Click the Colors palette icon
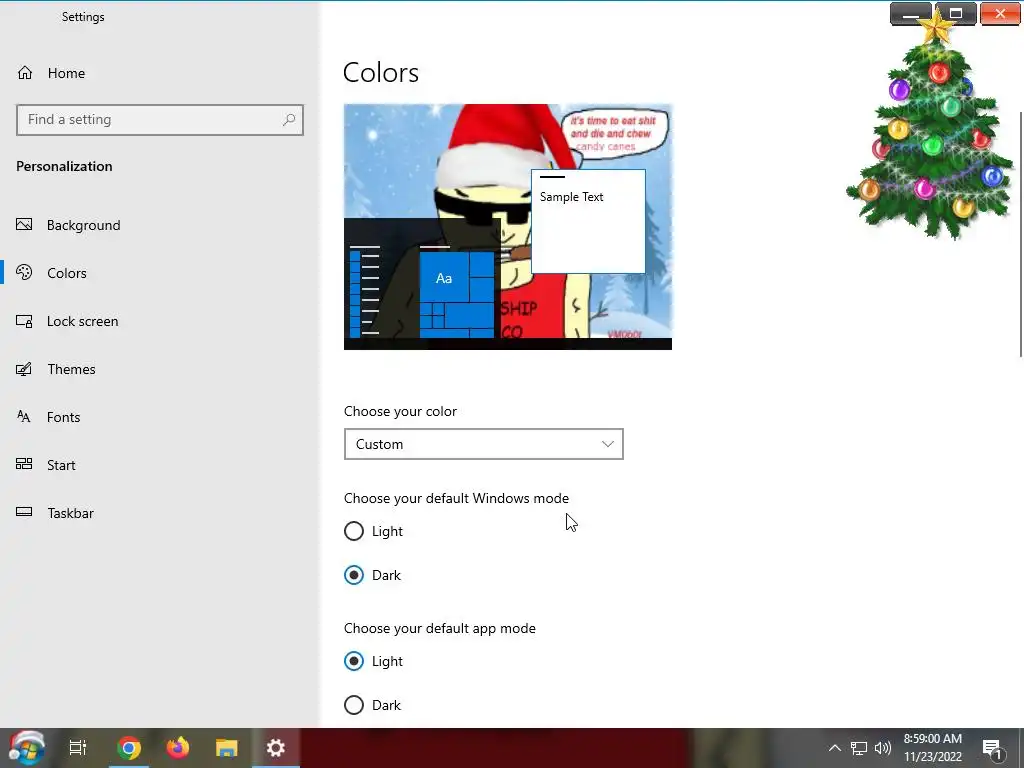 pyautogui.click(x=24, y=272)
